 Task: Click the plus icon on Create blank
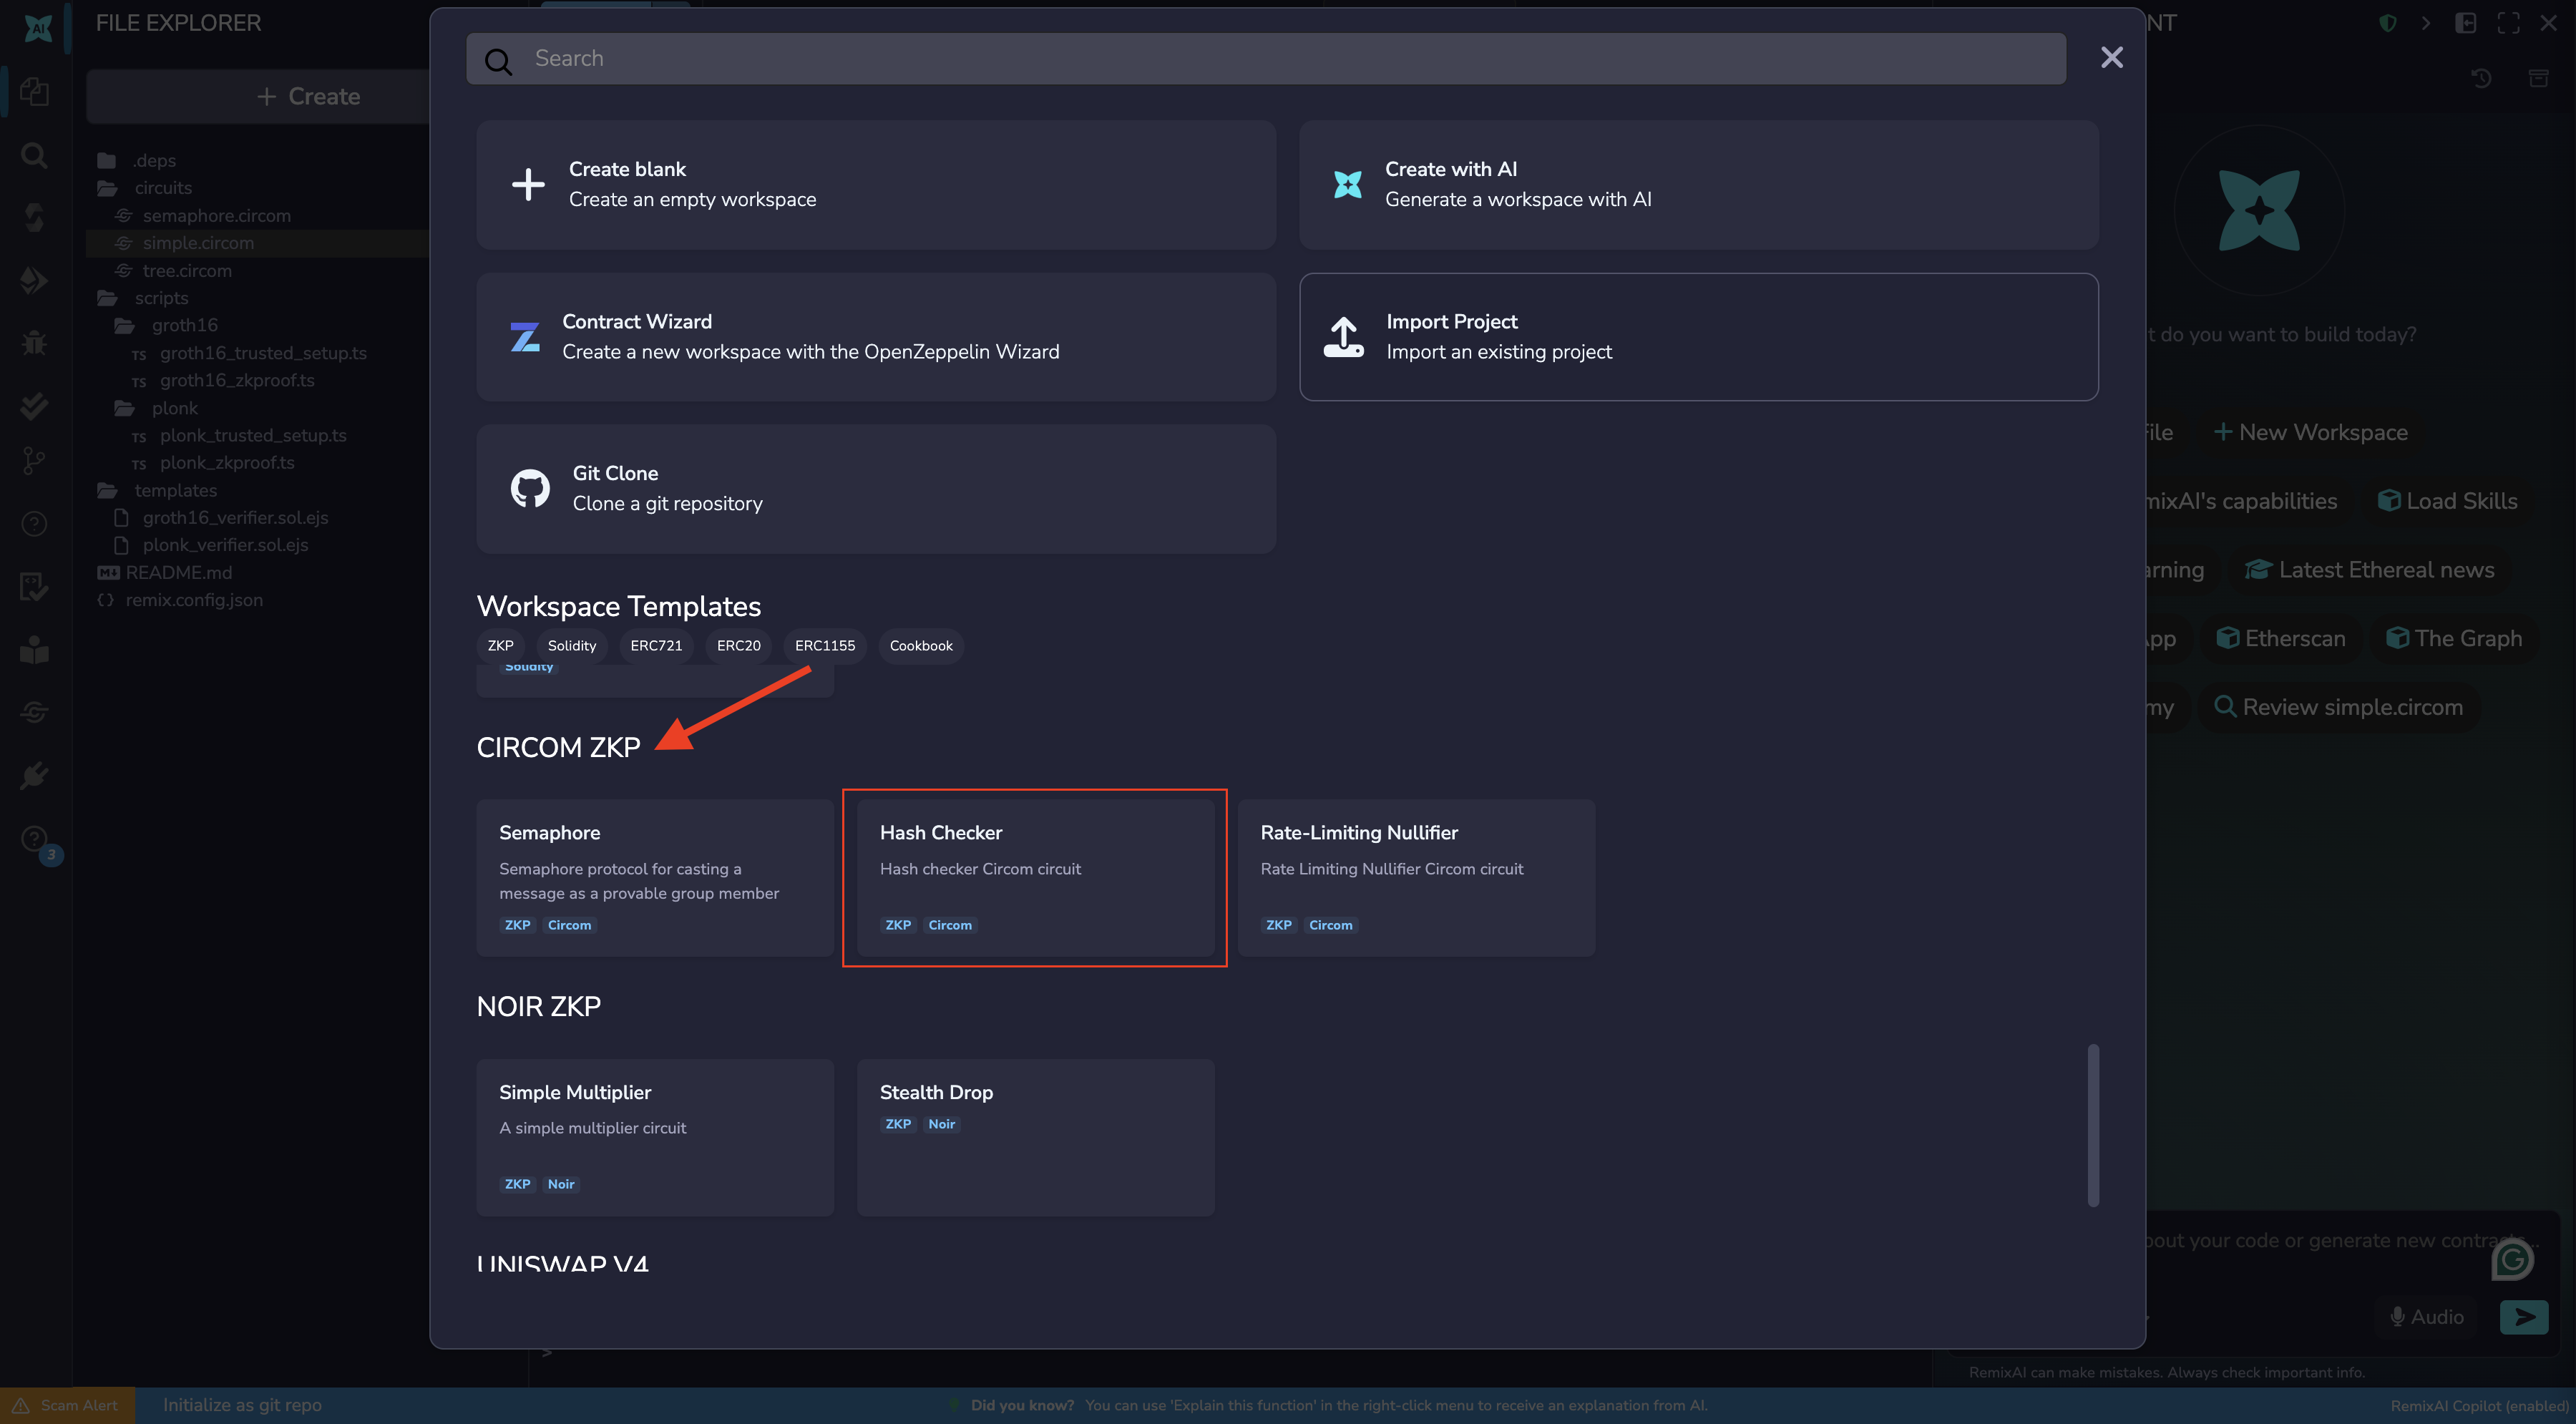tap(528, 184)
